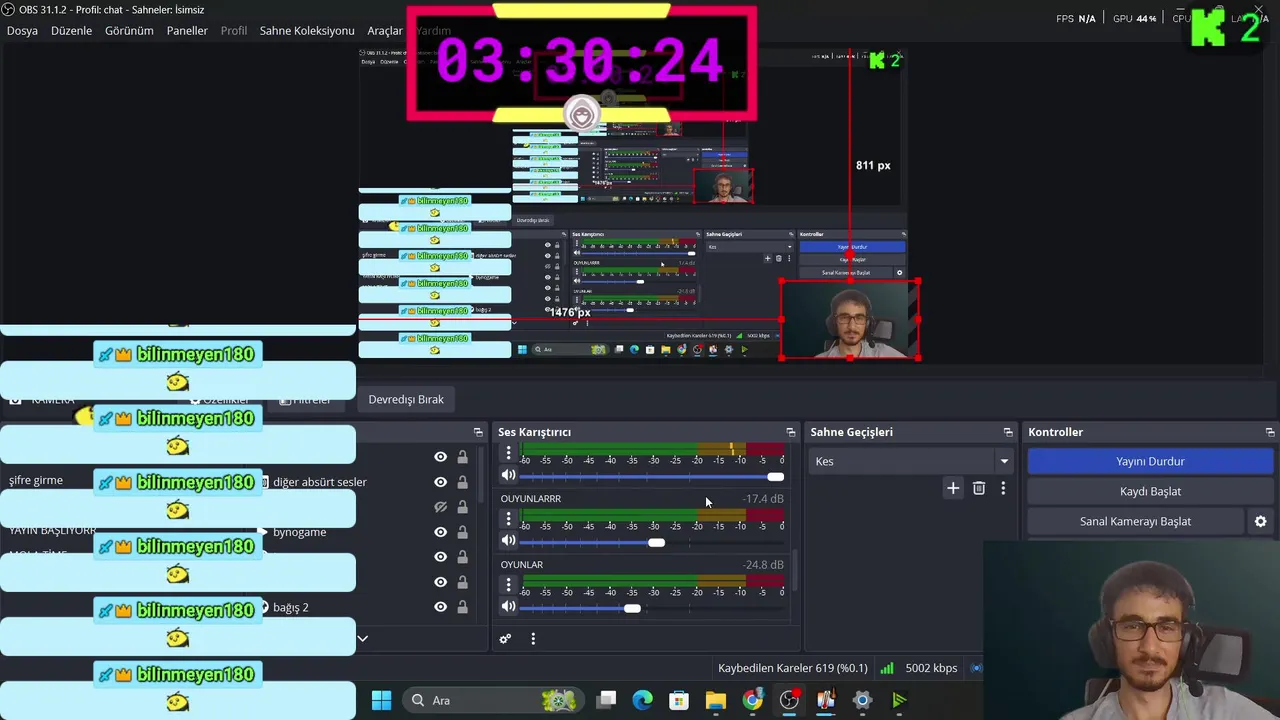Click 'Kaybedilen Kareler 619 (%0.1)' status text

pyautogui.click(x=794, y=668)
